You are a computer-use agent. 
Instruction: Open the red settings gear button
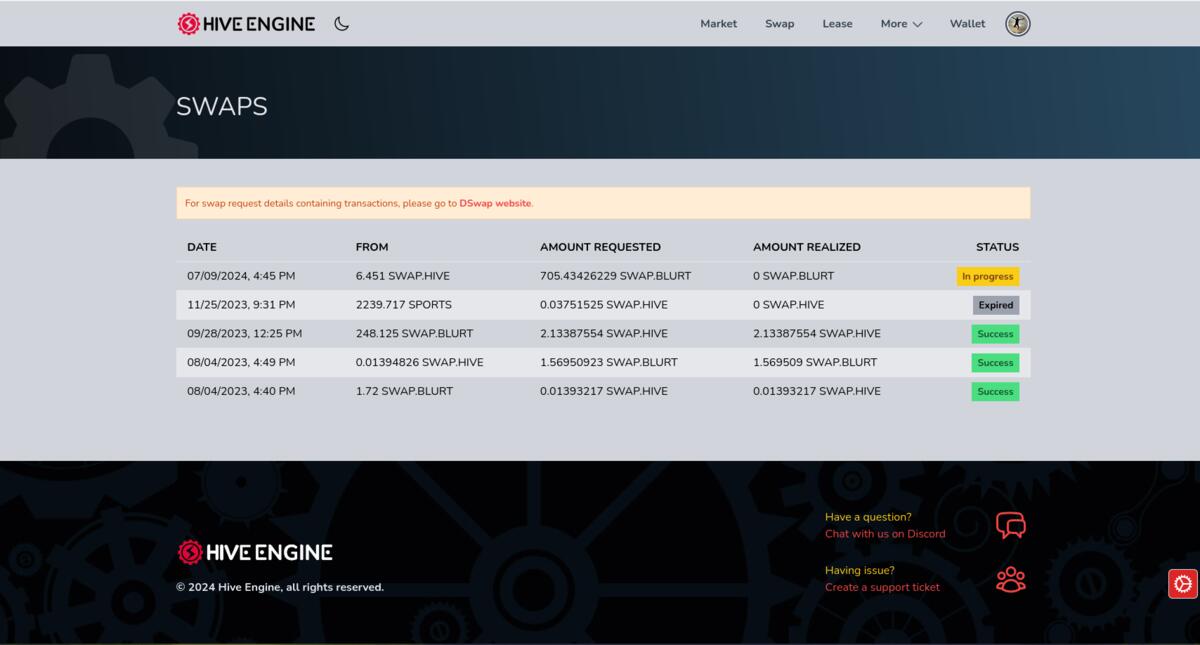click(x=1183, y=584)
